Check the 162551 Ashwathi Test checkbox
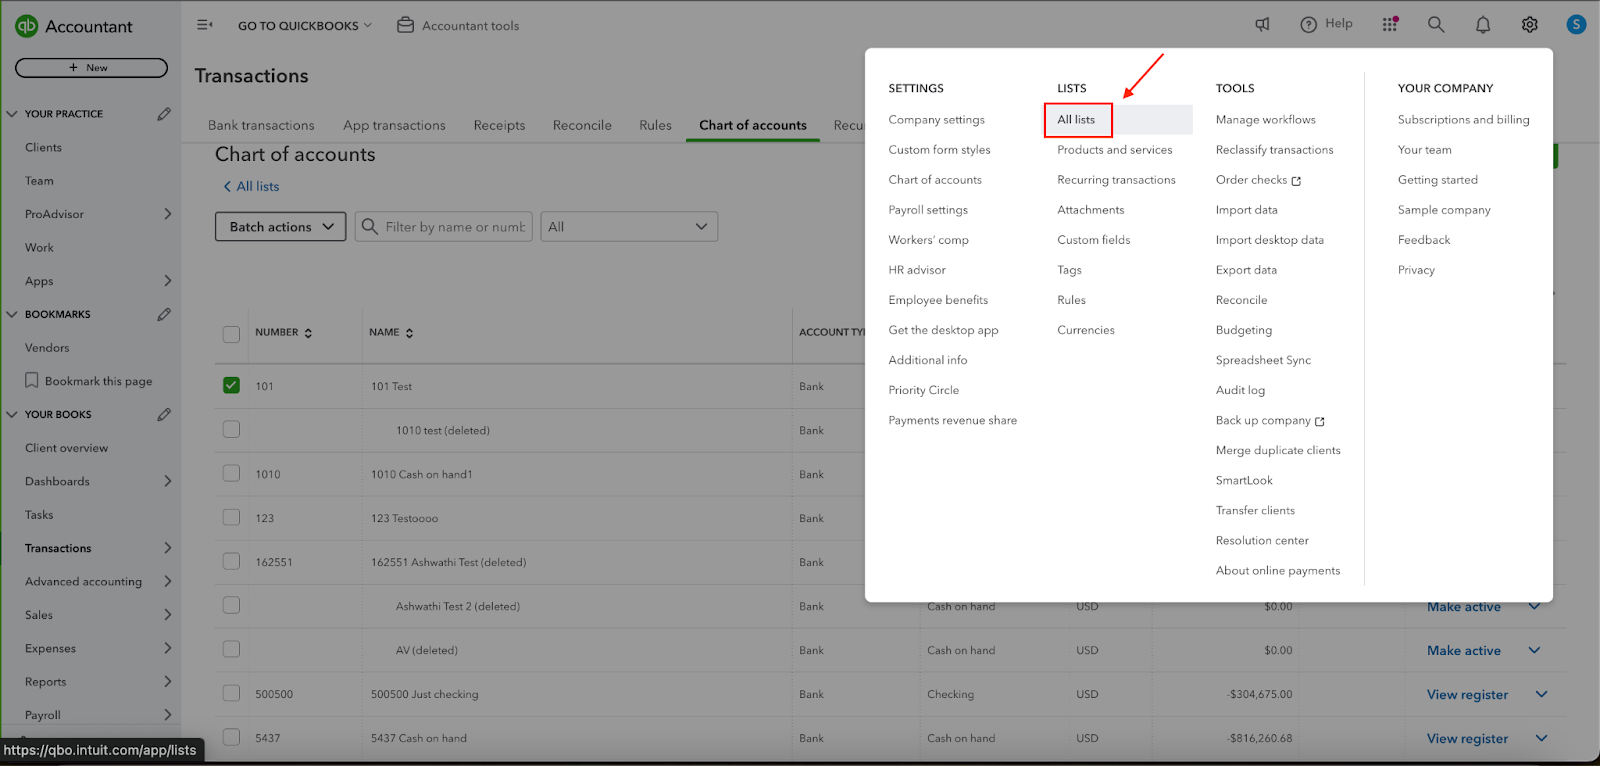 point(231,561)
